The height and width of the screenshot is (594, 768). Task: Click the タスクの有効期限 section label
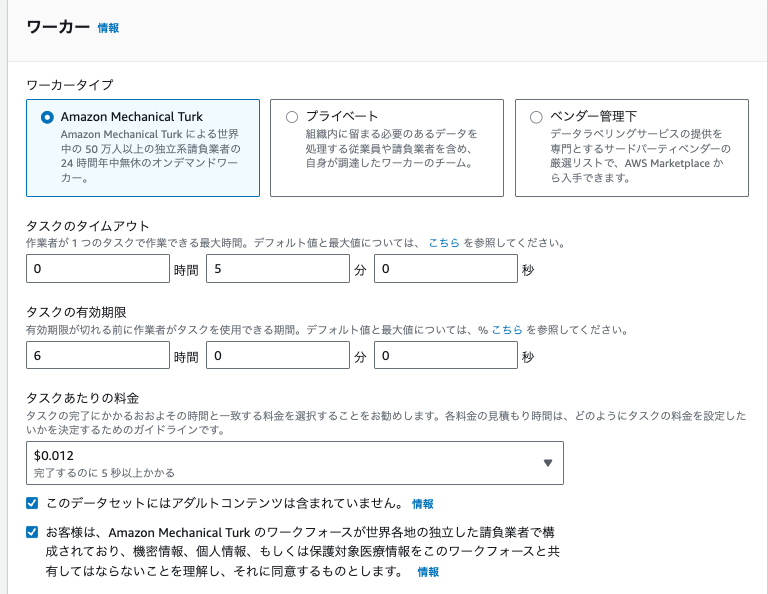(76, 312)
